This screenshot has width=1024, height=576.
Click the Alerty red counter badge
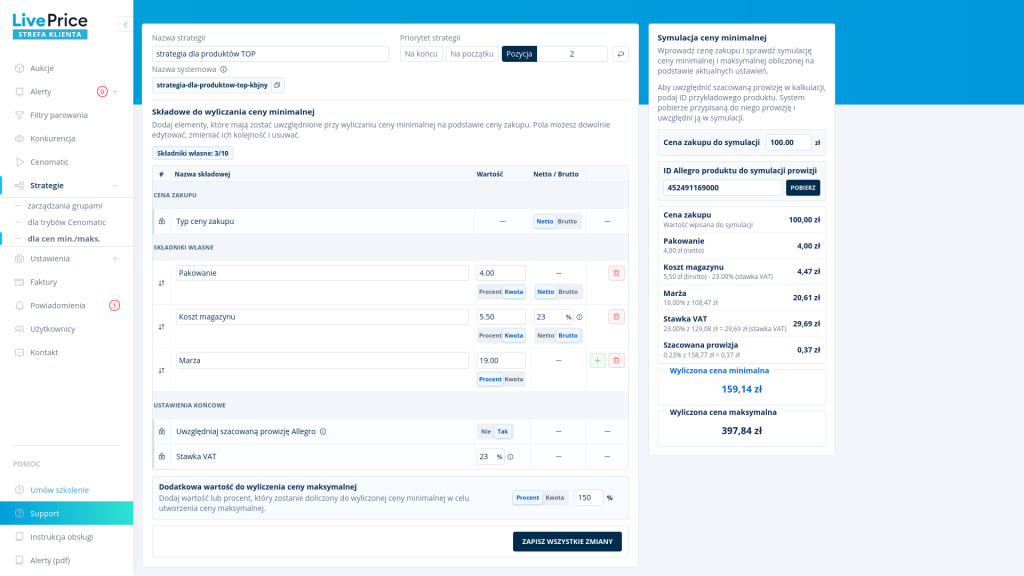[x=102, y=91]
